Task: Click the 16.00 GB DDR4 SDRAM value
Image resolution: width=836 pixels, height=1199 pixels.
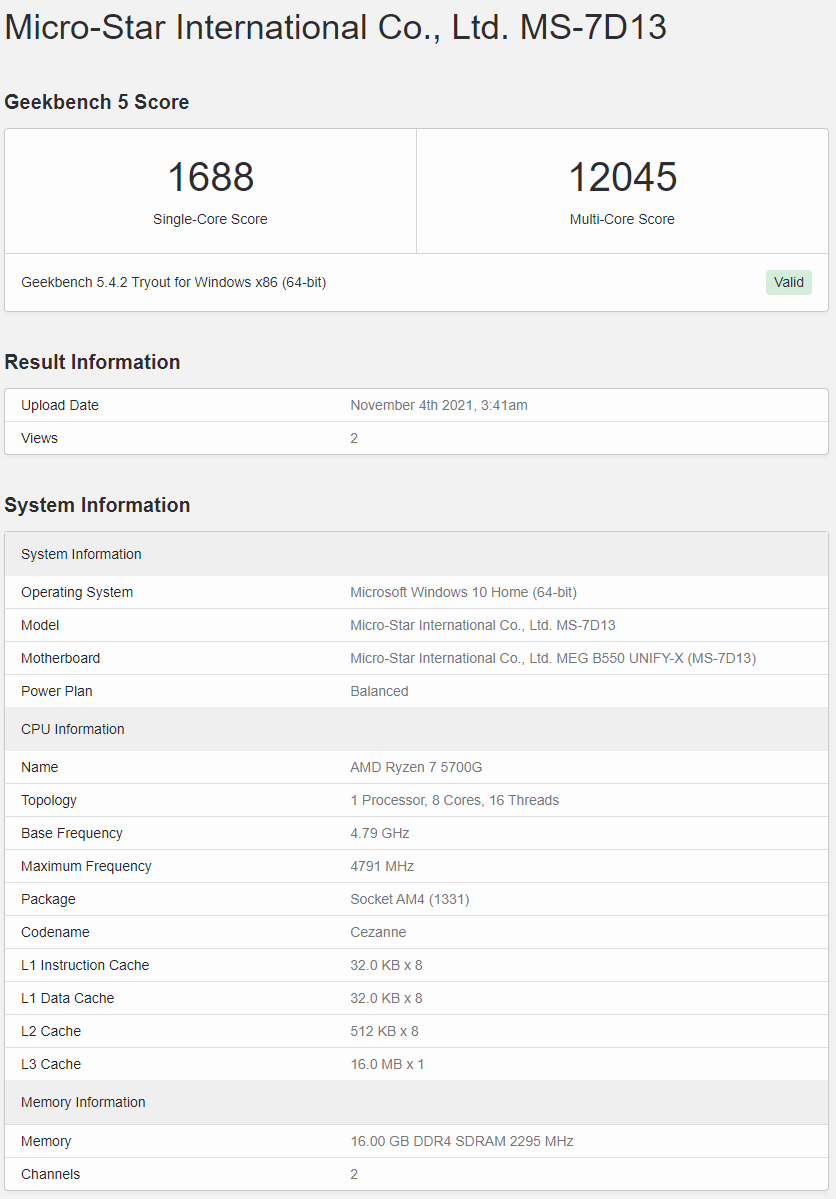Action: 461,1141
